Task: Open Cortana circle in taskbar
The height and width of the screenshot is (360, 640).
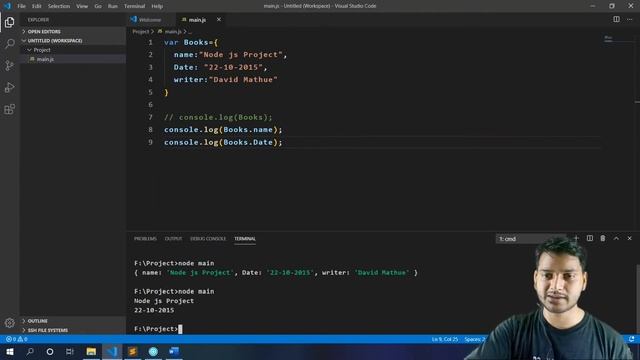Action: tap(50, 351)
